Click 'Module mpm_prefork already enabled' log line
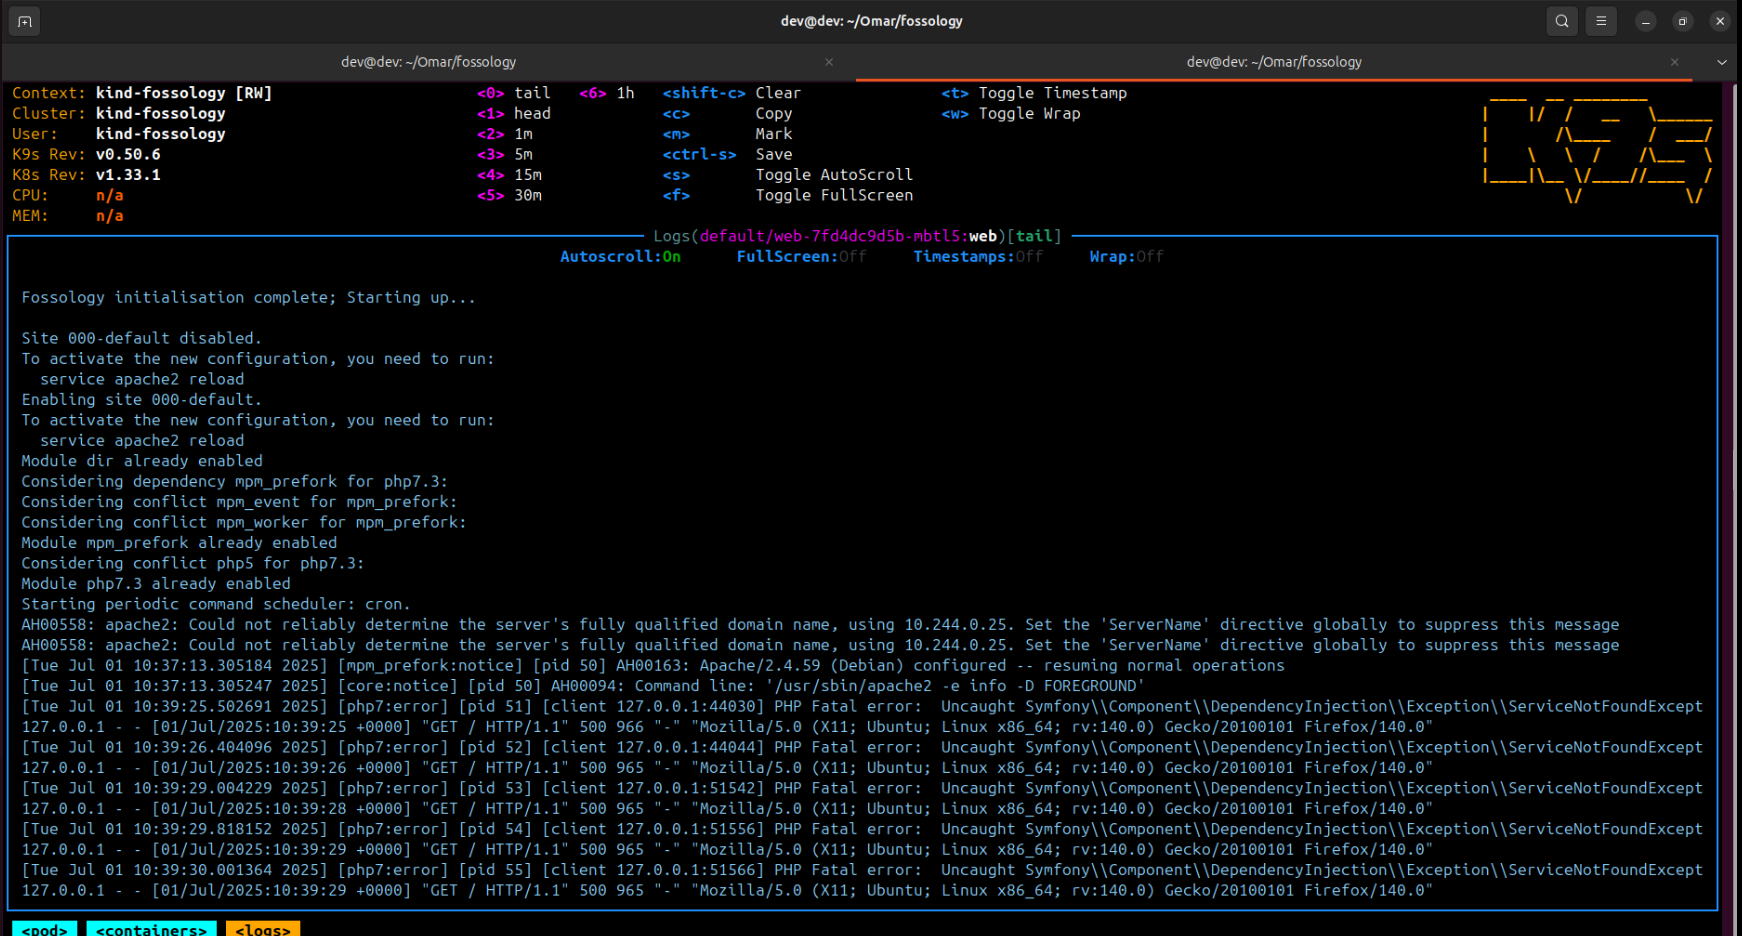 [x=180, y=543]
